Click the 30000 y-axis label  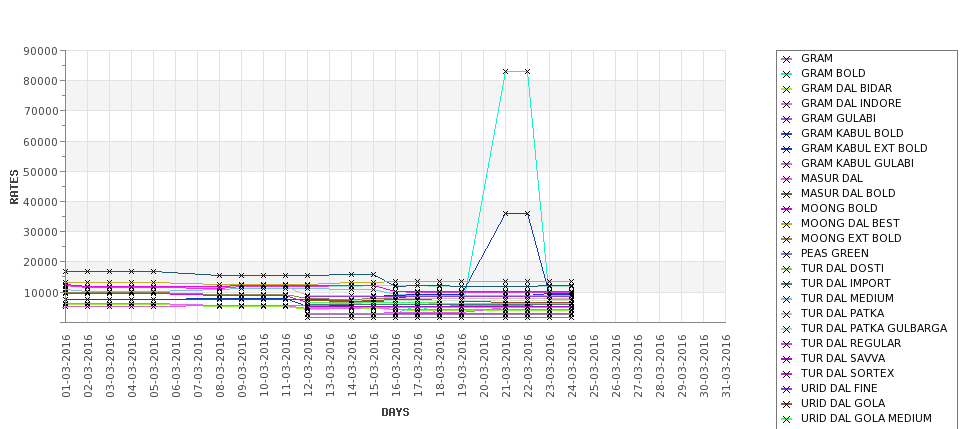pos(40,231)
